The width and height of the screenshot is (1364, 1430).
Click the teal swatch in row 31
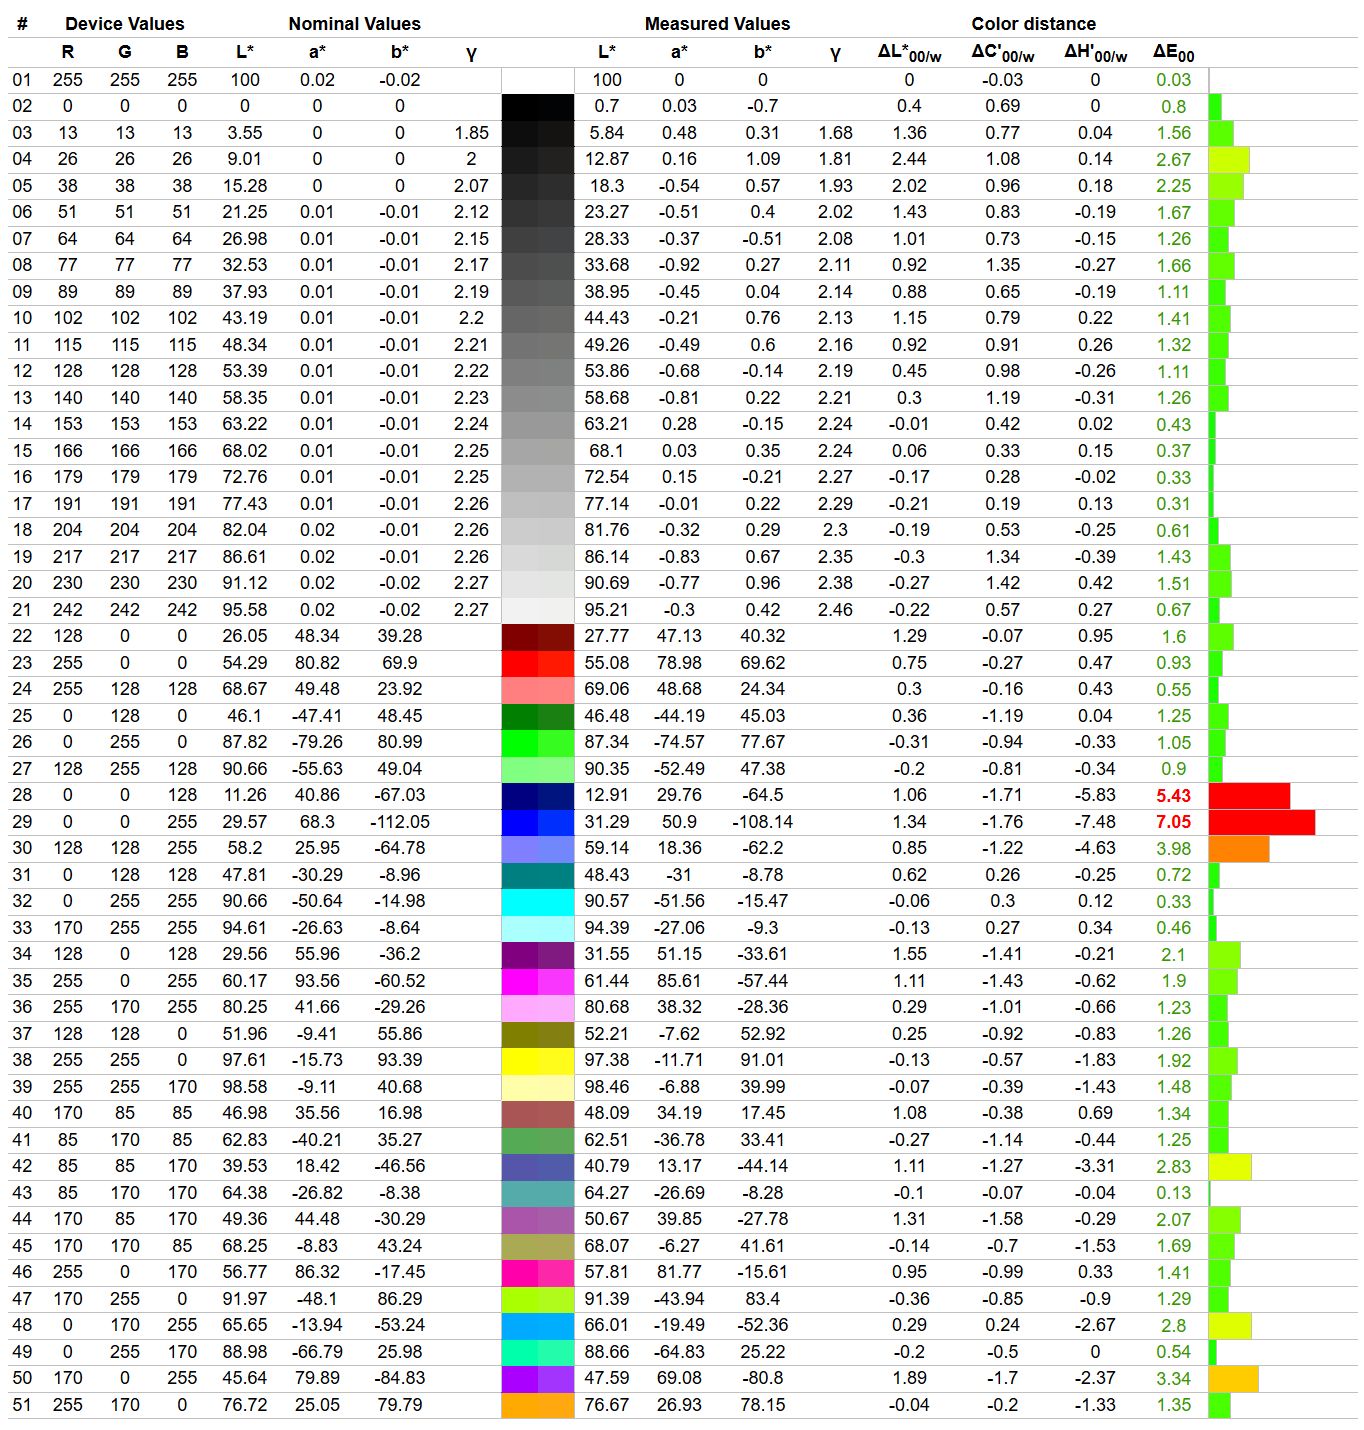[x=538, y=875]
